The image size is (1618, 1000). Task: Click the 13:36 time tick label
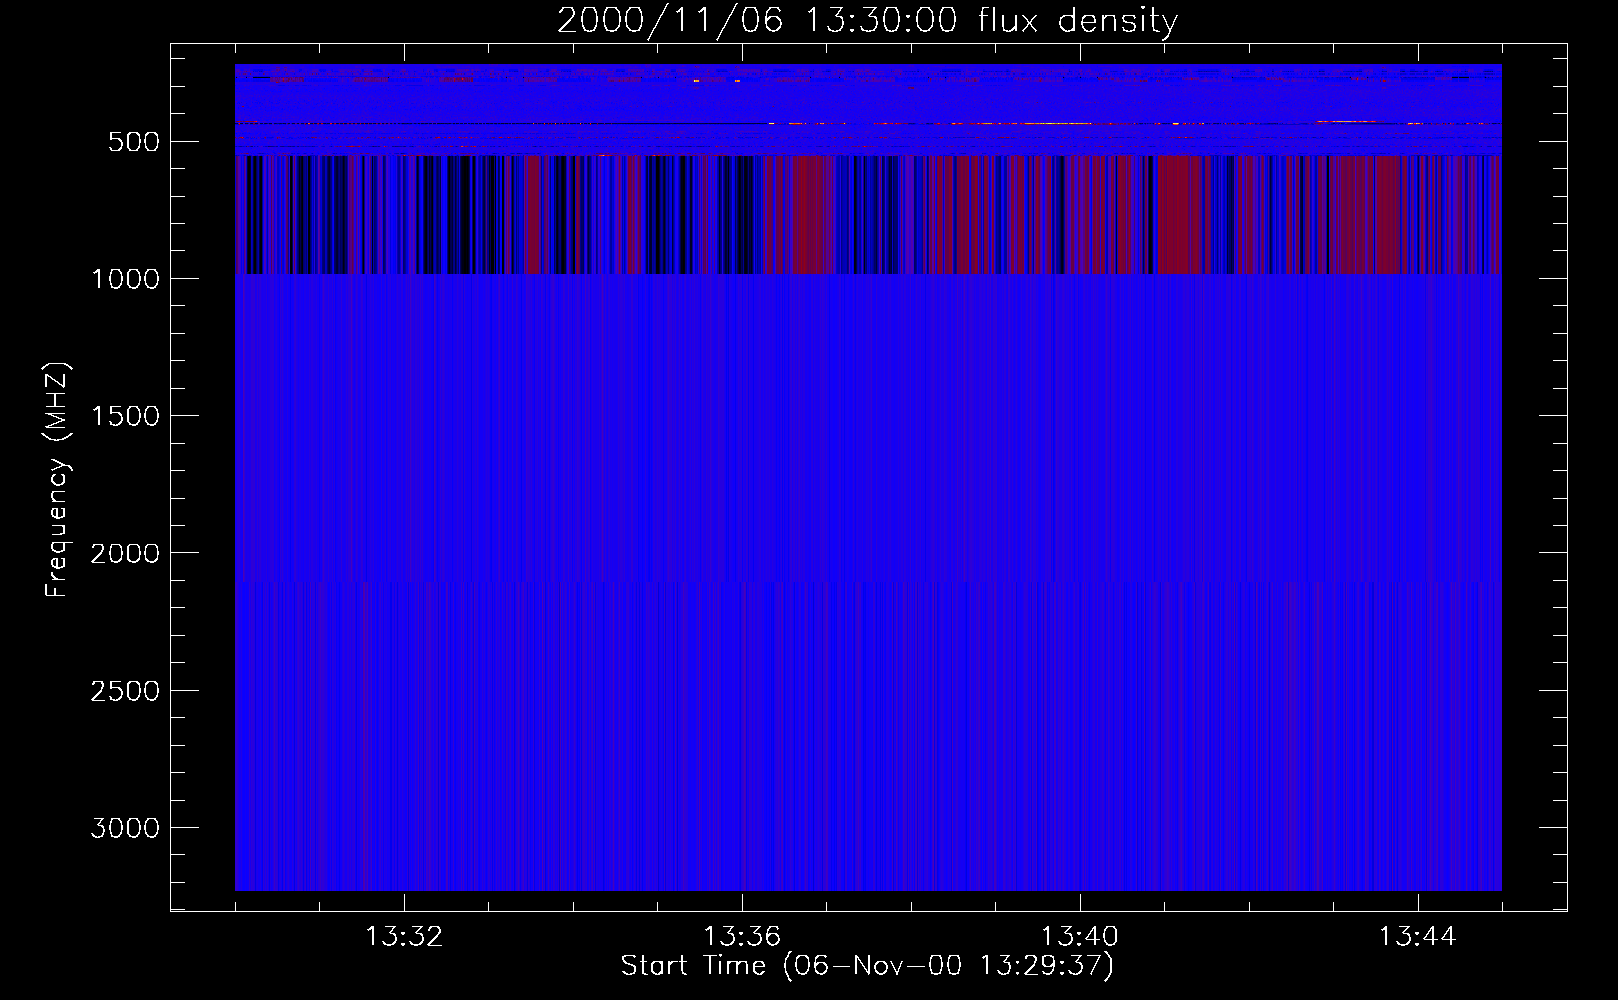coord(742,937)
